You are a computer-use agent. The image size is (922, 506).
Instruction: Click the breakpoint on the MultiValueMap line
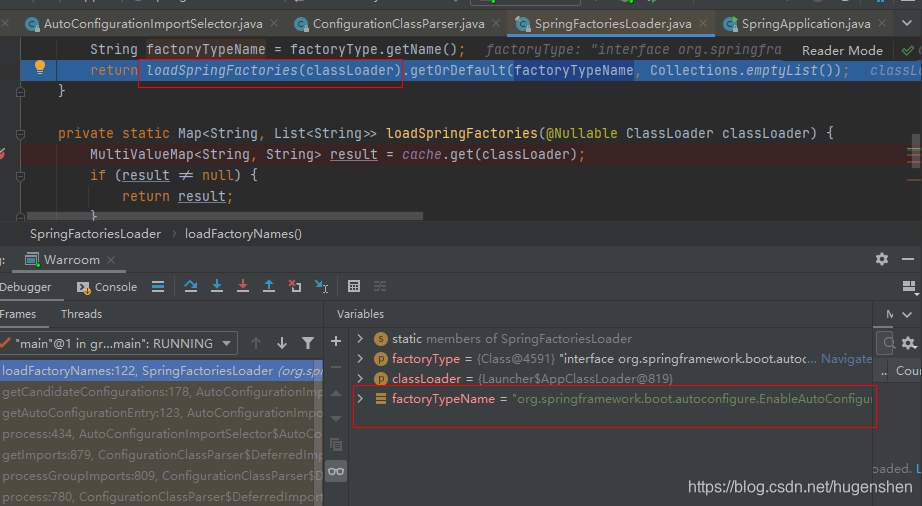click(x=3, y=154)
